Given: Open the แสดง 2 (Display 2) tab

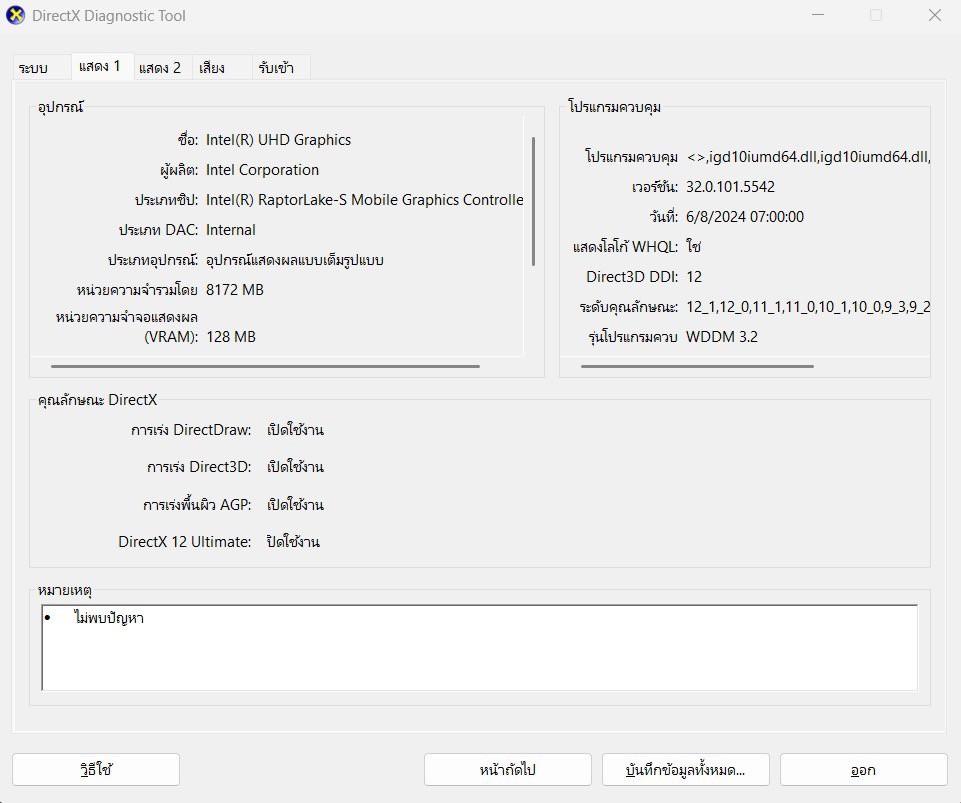Looking at the screenshot, I should [x=161, y=67].
